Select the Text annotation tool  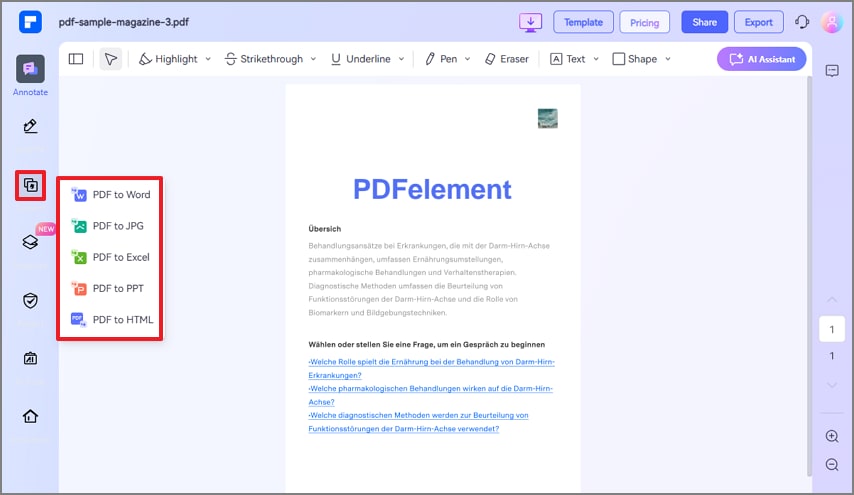point(568,59)
